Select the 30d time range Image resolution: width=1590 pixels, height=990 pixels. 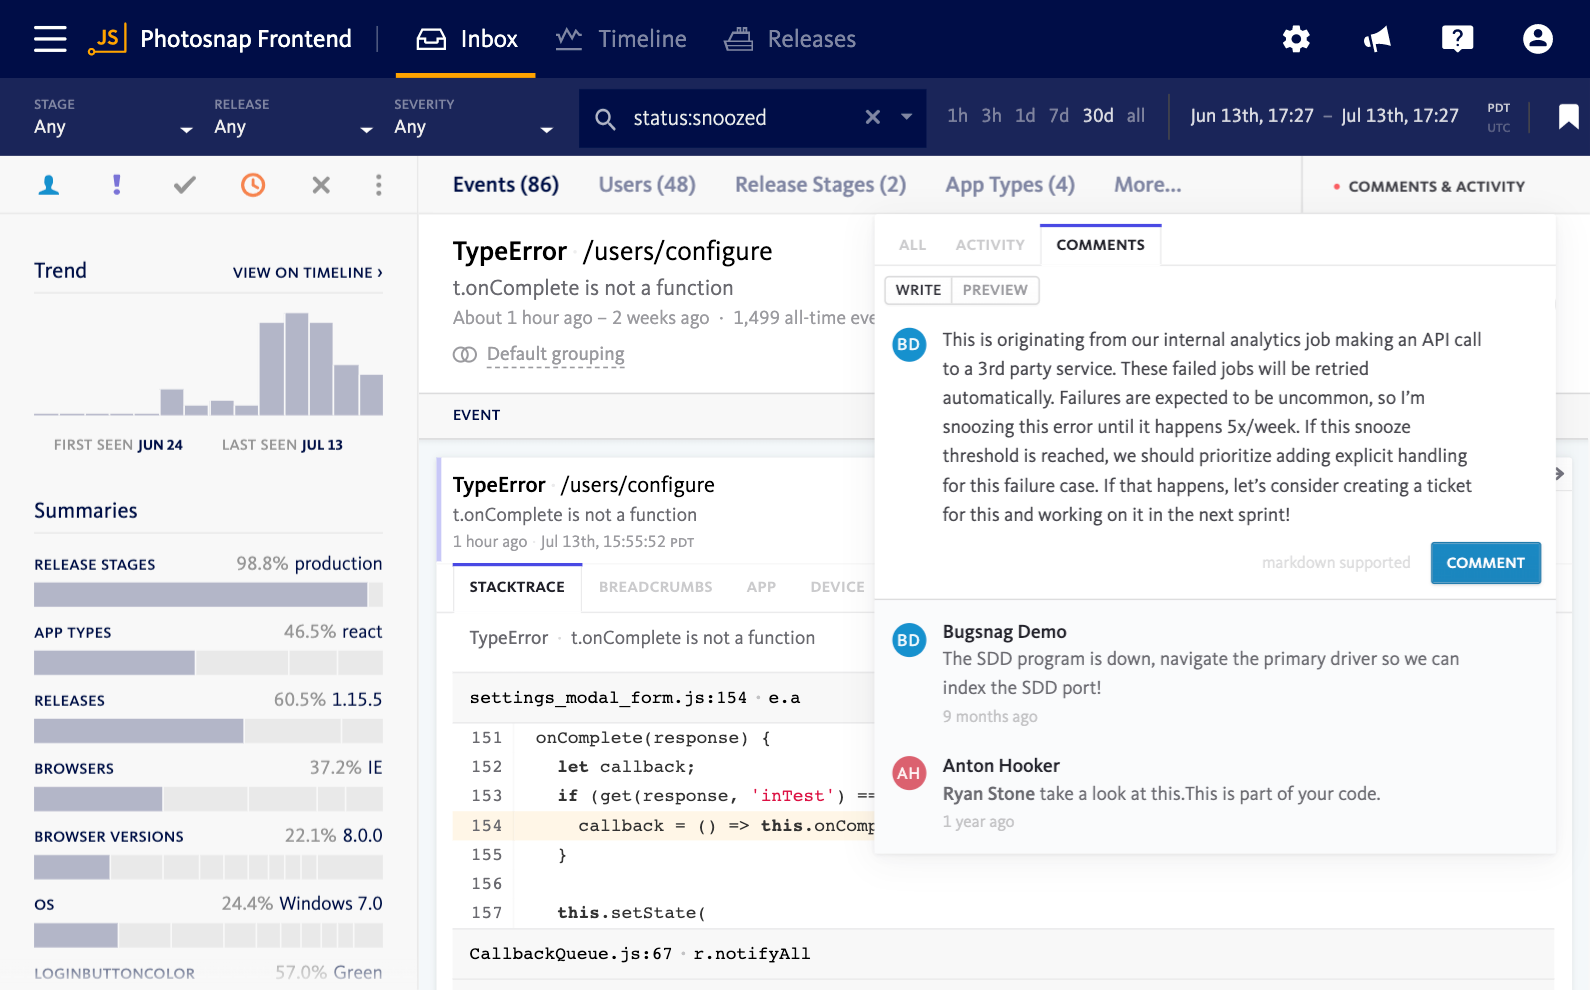(x=1098, y=116)
